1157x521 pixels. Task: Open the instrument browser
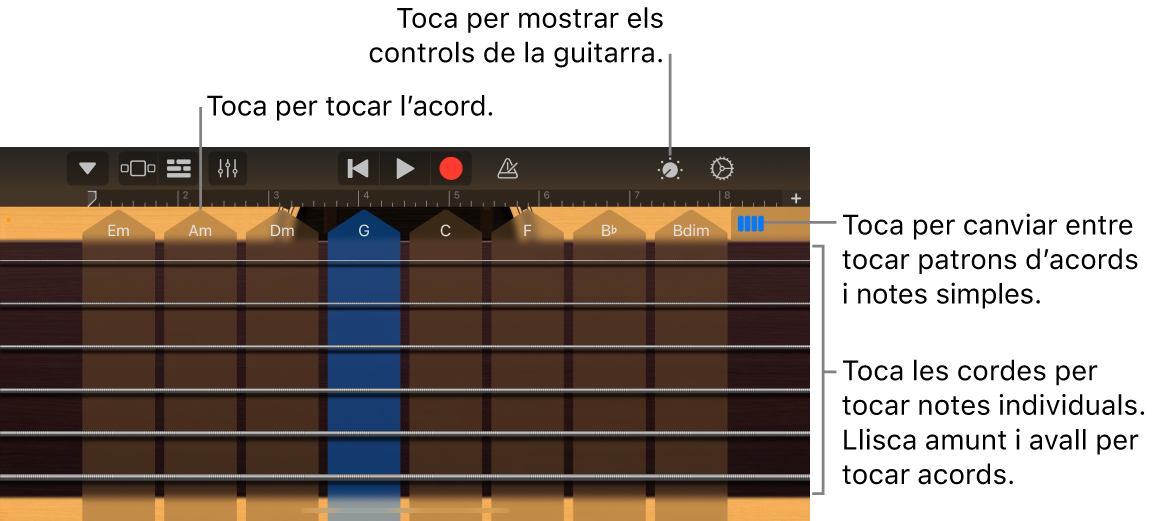(138, 168)
